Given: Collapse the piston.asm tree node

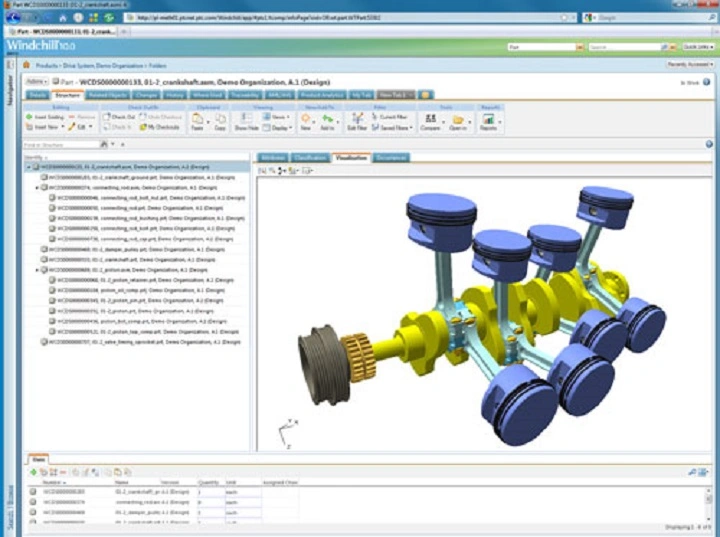Looking at the screenshot, I should coord(37,270).
